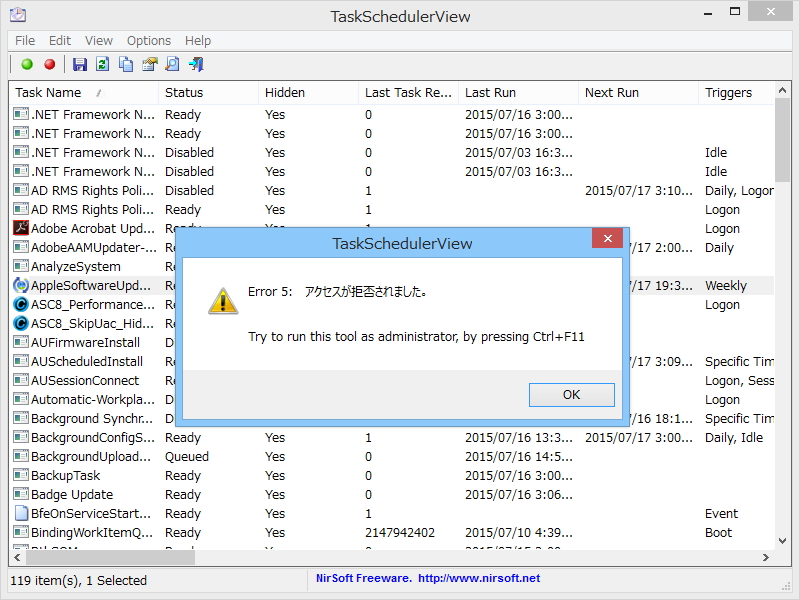Click the BfeOnServiceStart task file icon
The image size is (800, 600).
point(21,513)
